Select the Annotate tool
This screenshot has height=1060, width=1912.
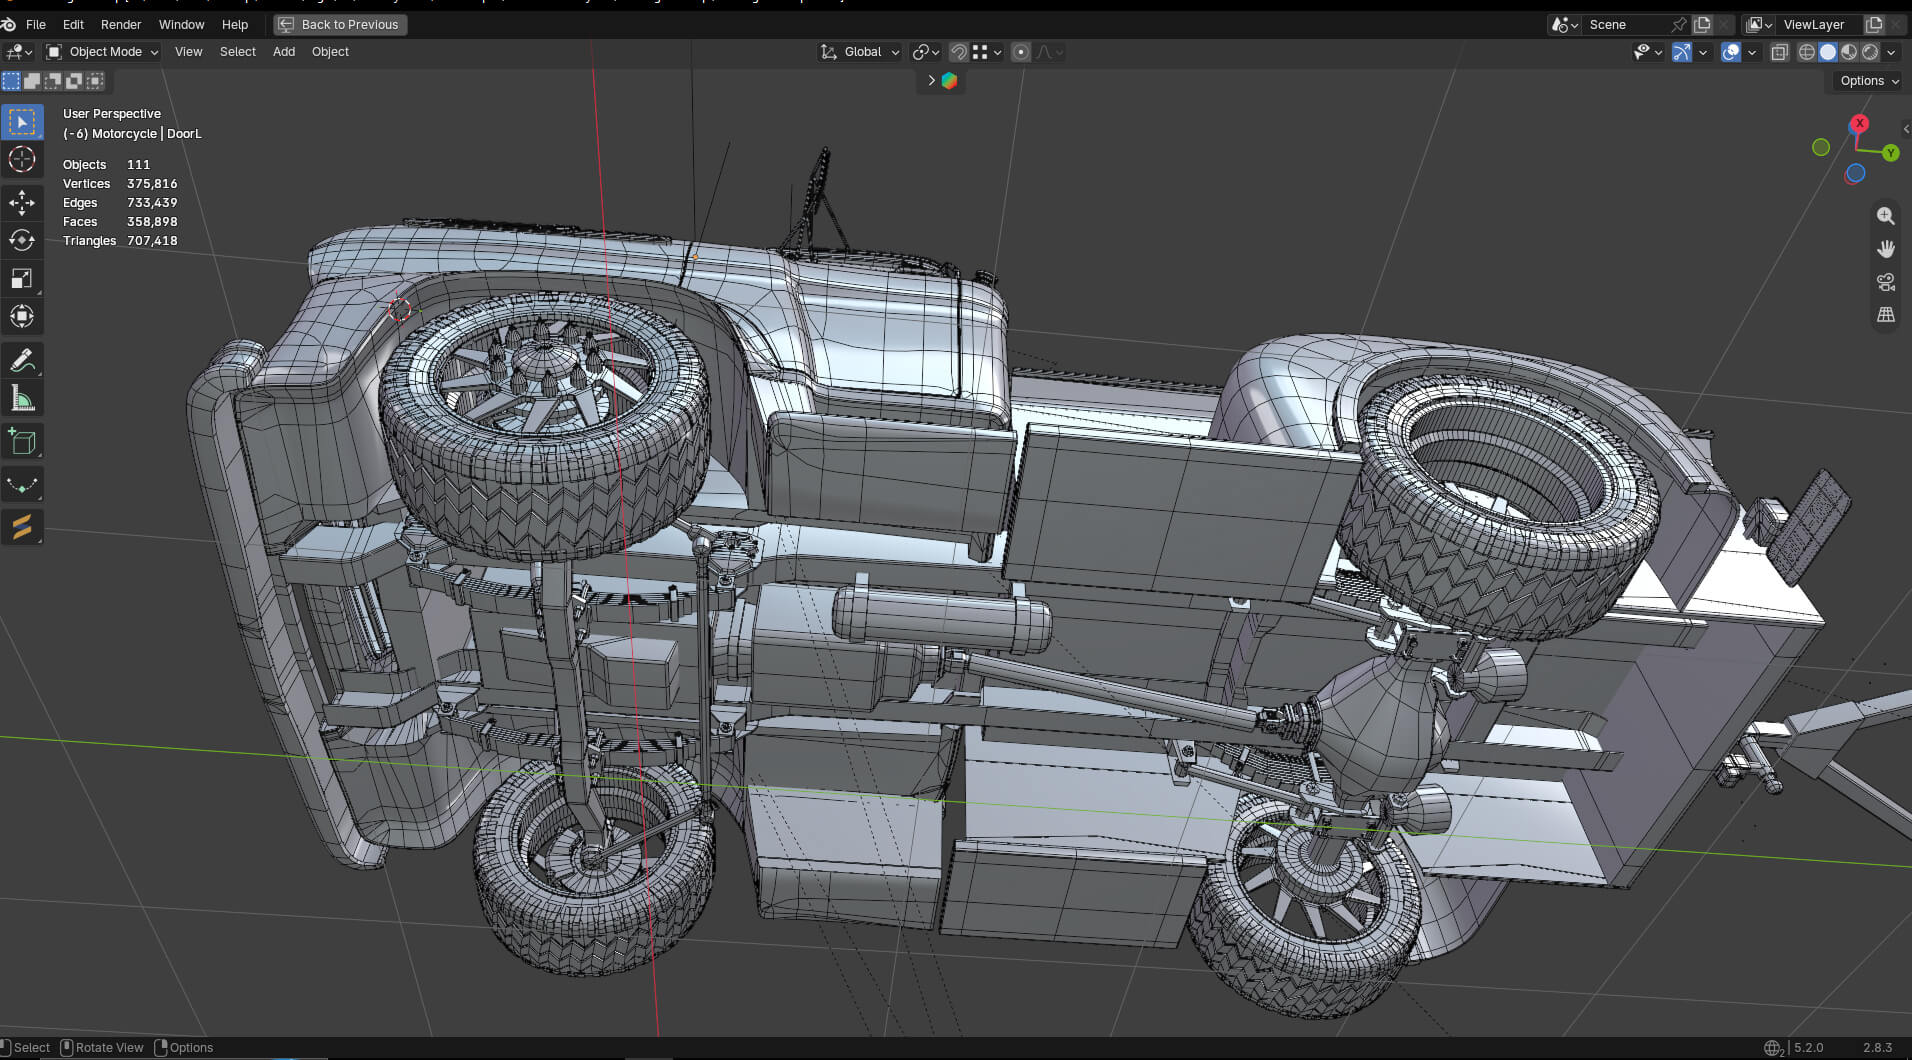[x=22, y=360]
